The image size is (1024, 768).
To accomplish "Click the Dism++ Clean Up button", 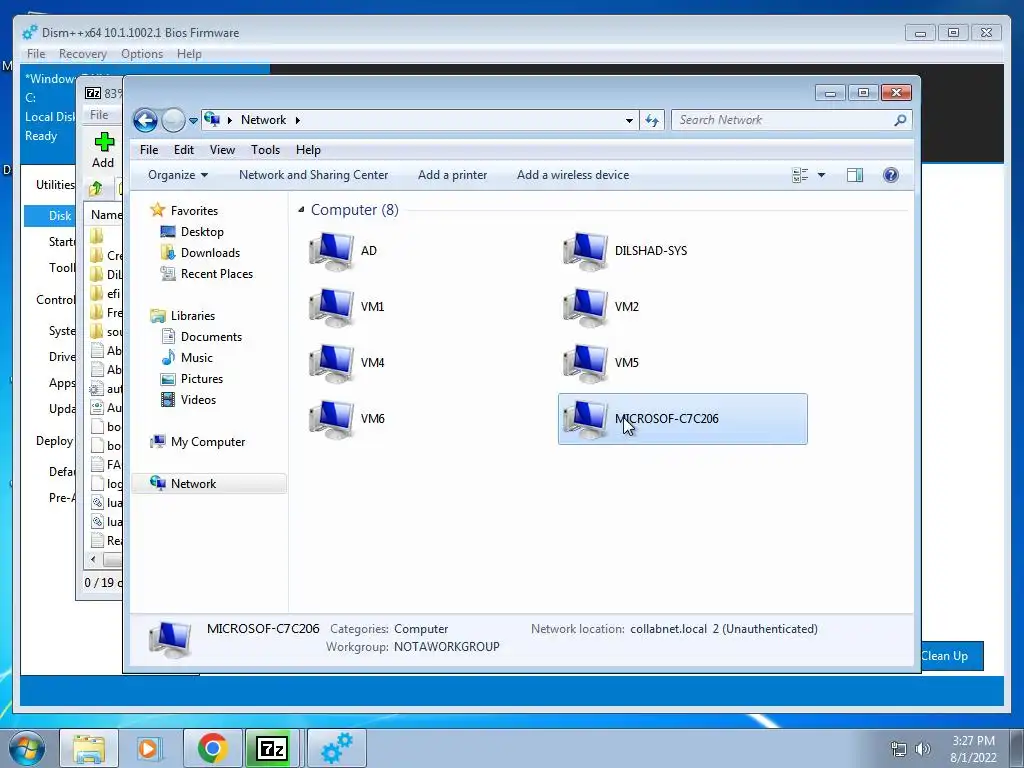I will coord(952,656).
